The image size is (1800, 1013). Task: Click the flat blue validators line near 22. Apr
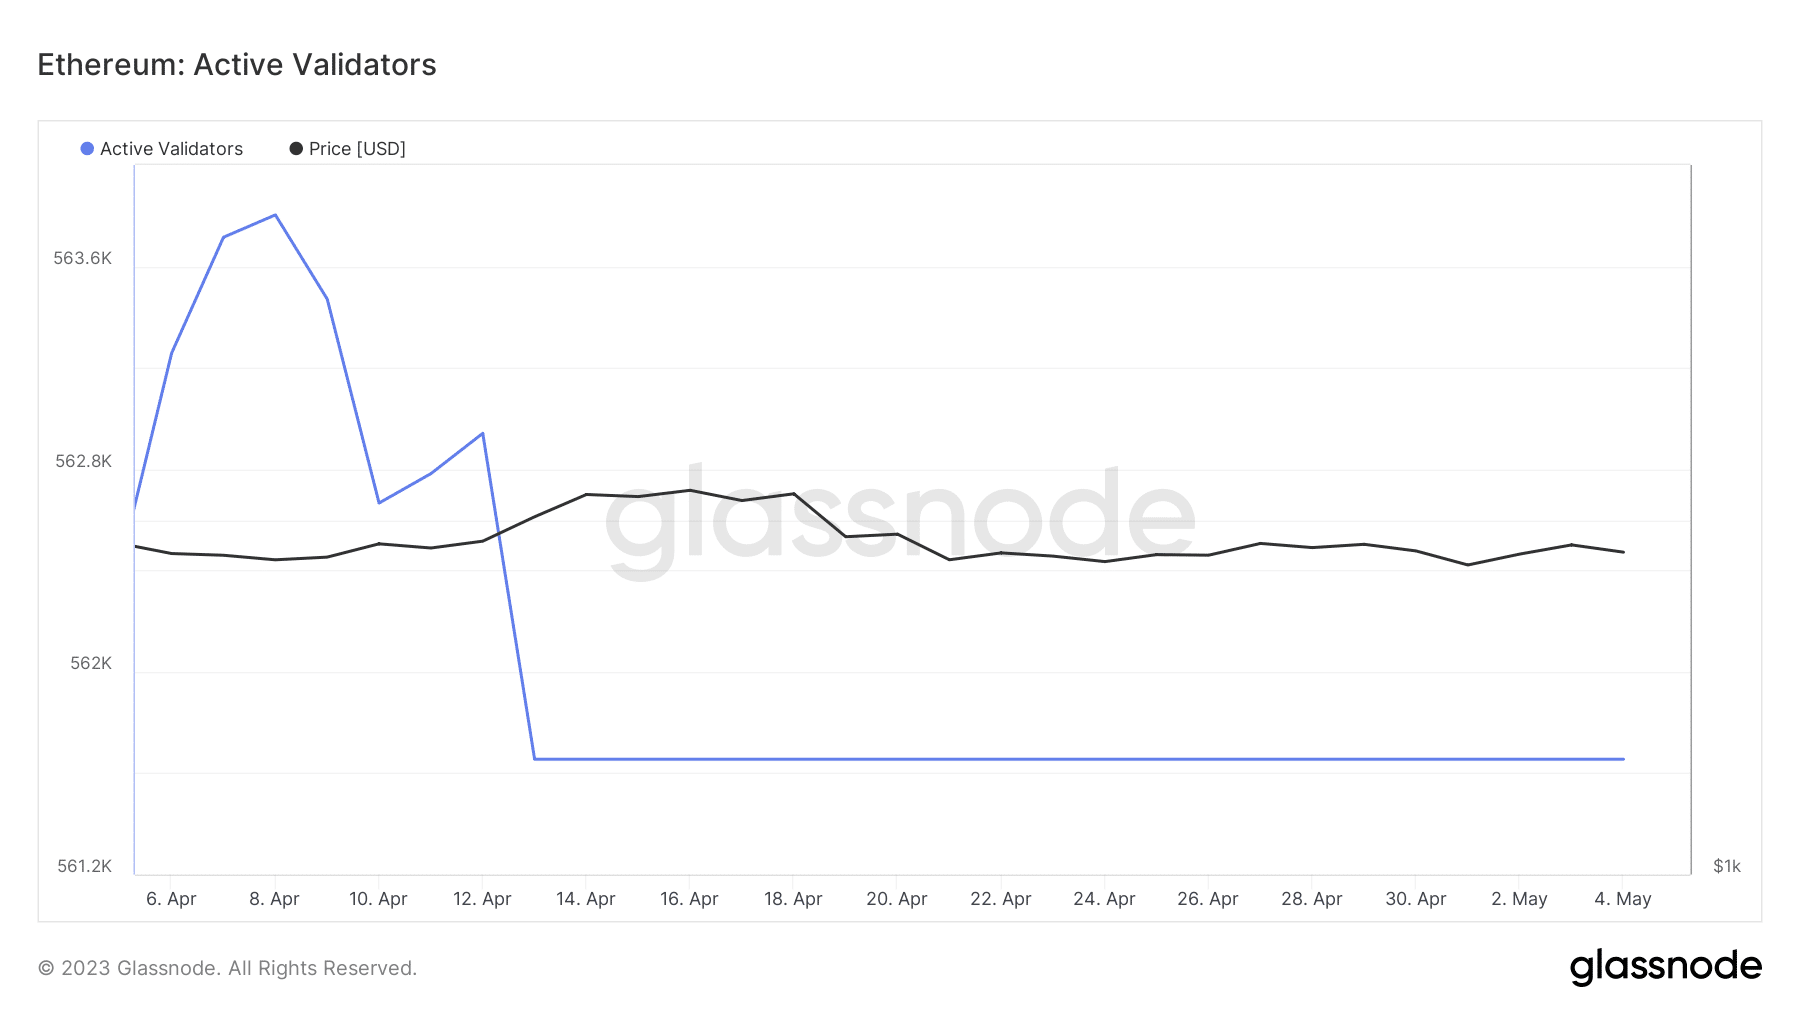coord(1001,759)
